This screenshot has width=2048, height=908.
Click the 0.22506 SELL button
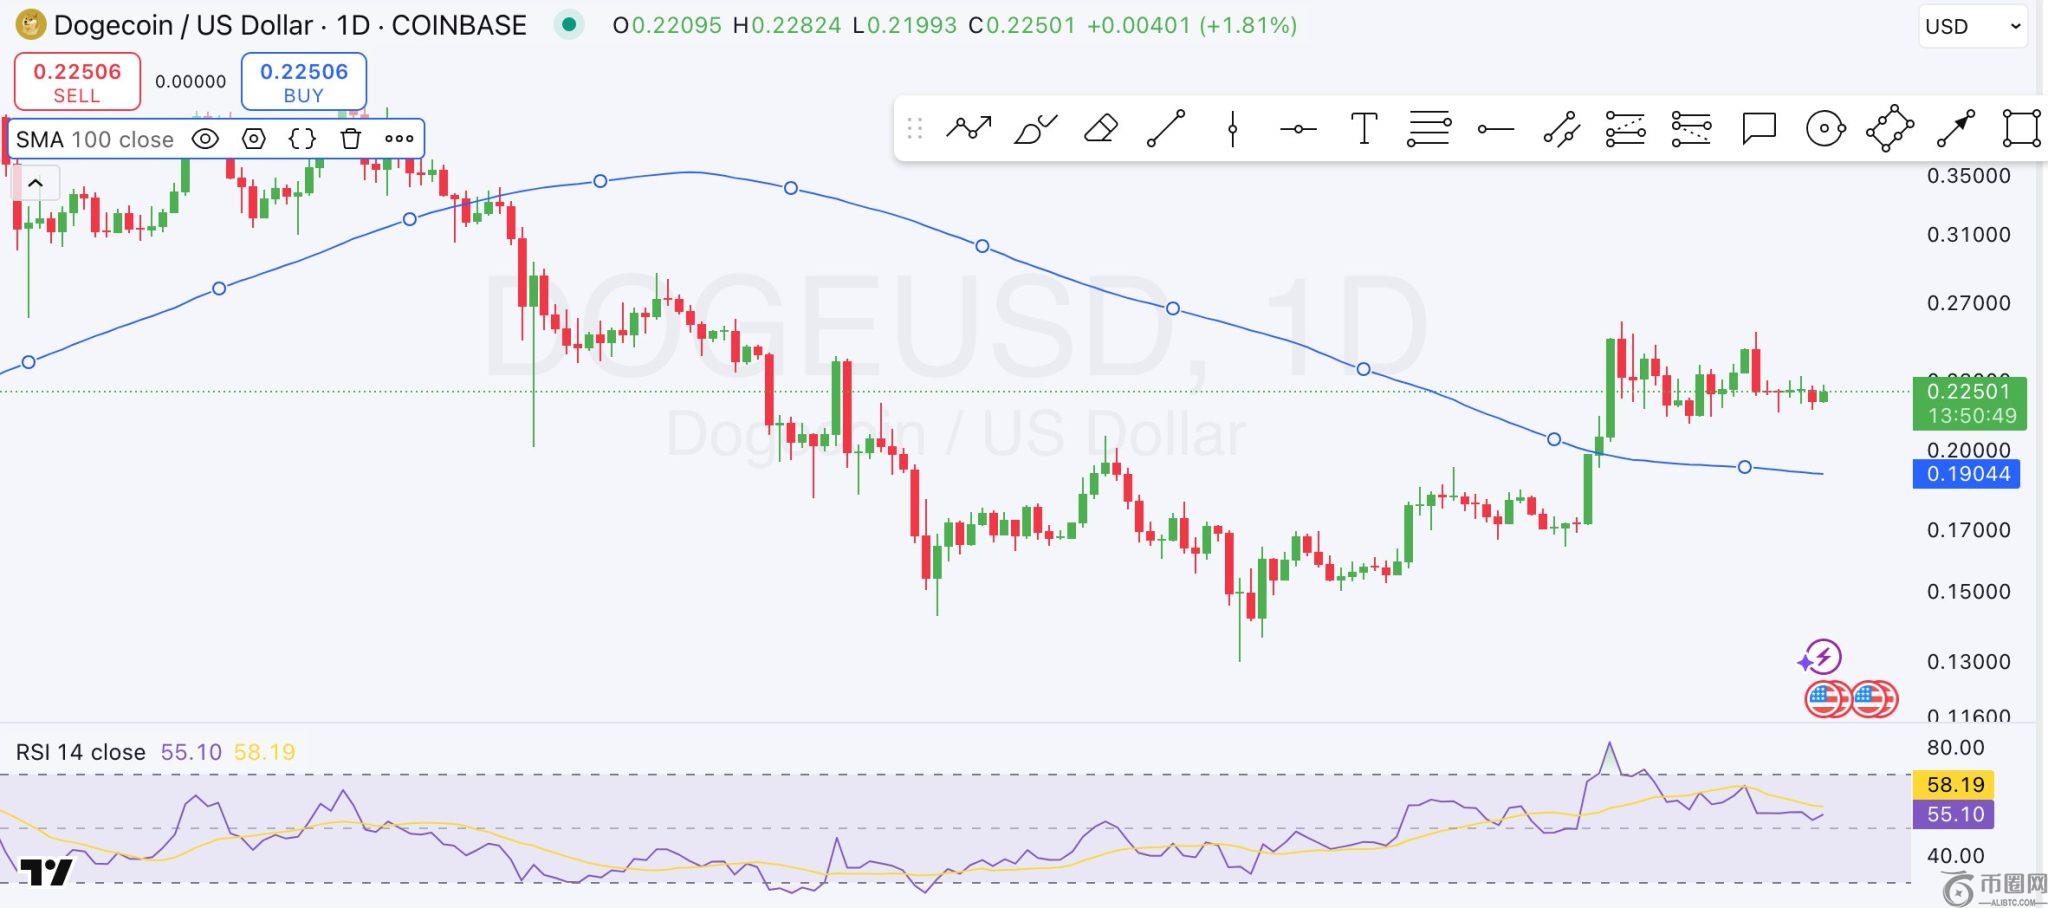[x=77, y=82]
